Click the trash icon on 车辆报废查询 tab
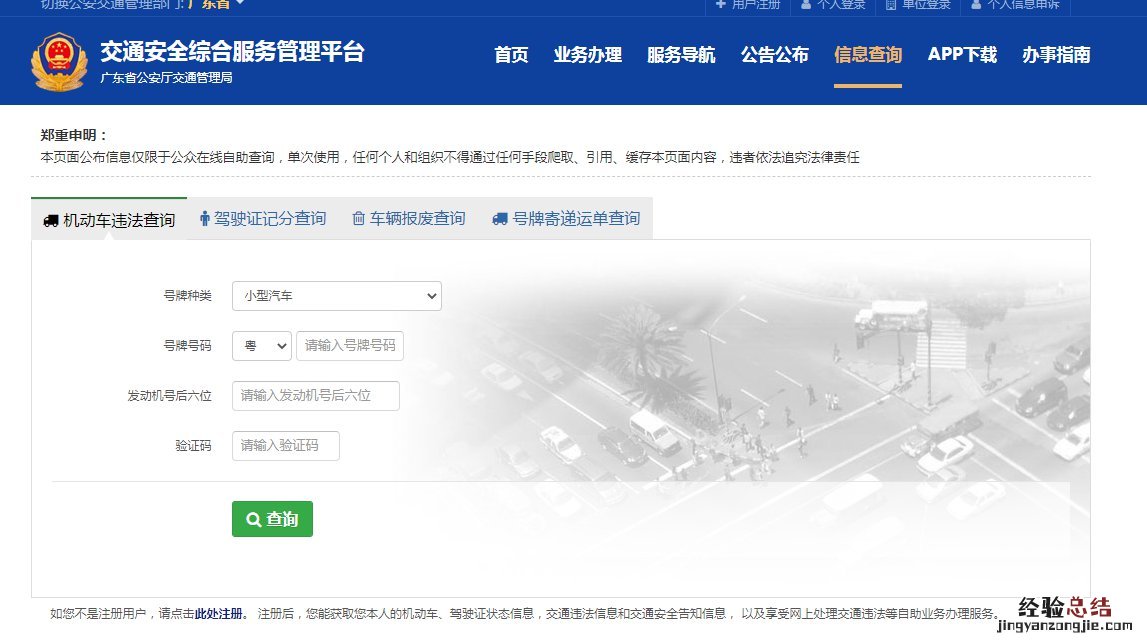The image size is (1147, 644). [x=358, y=218]
